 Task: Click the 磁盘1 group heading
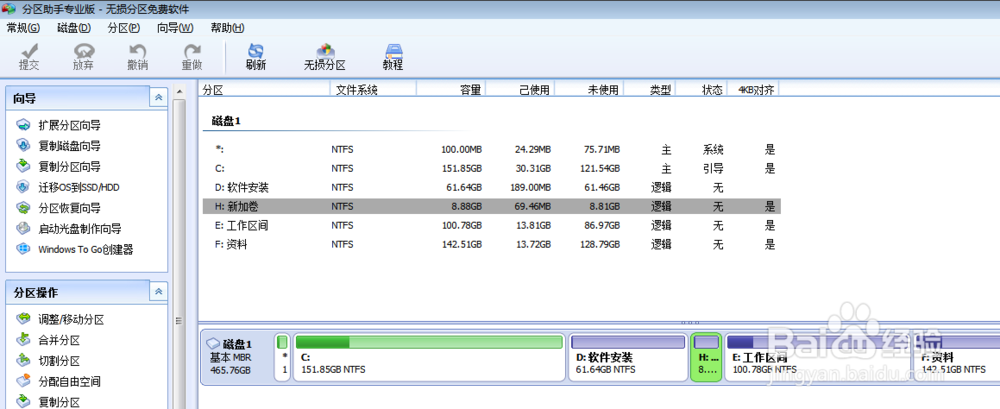coord(226,121)
